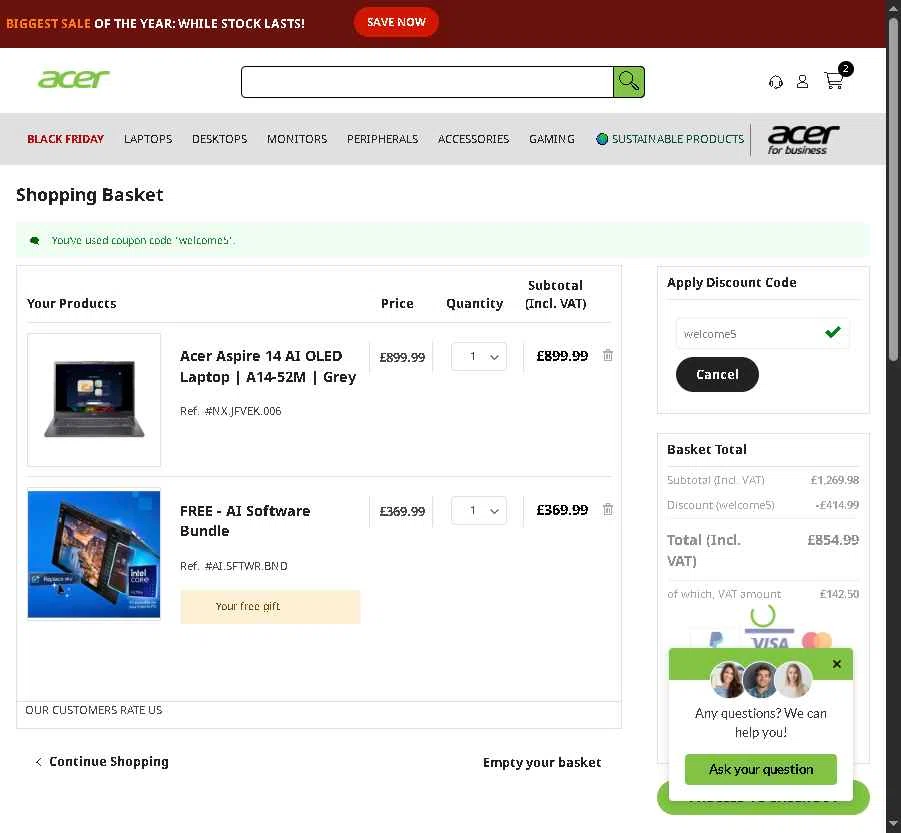Click the green search magnifier button
The image size is (901, 833).
point(629,82)
